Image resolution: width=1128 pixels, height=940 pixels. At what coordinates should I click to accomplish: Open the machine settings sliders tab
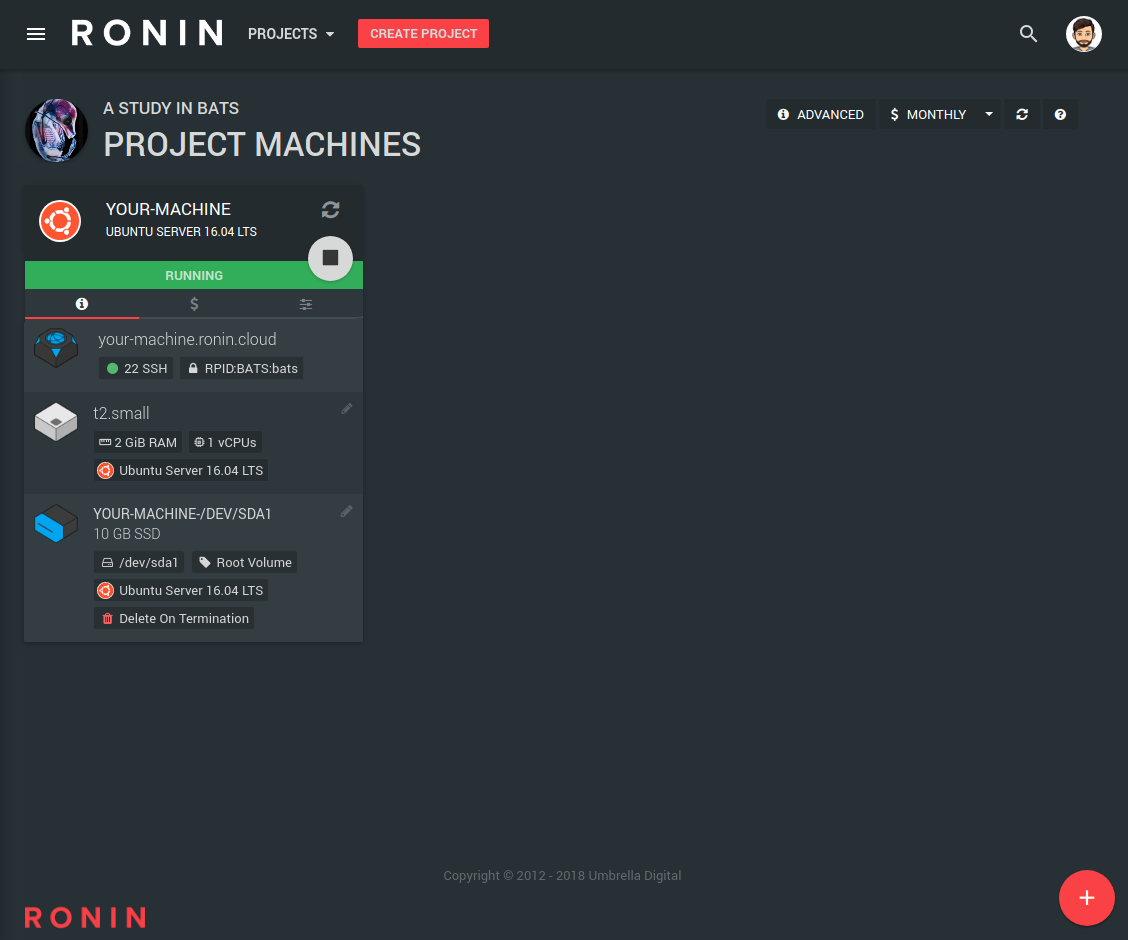point(305,303)
